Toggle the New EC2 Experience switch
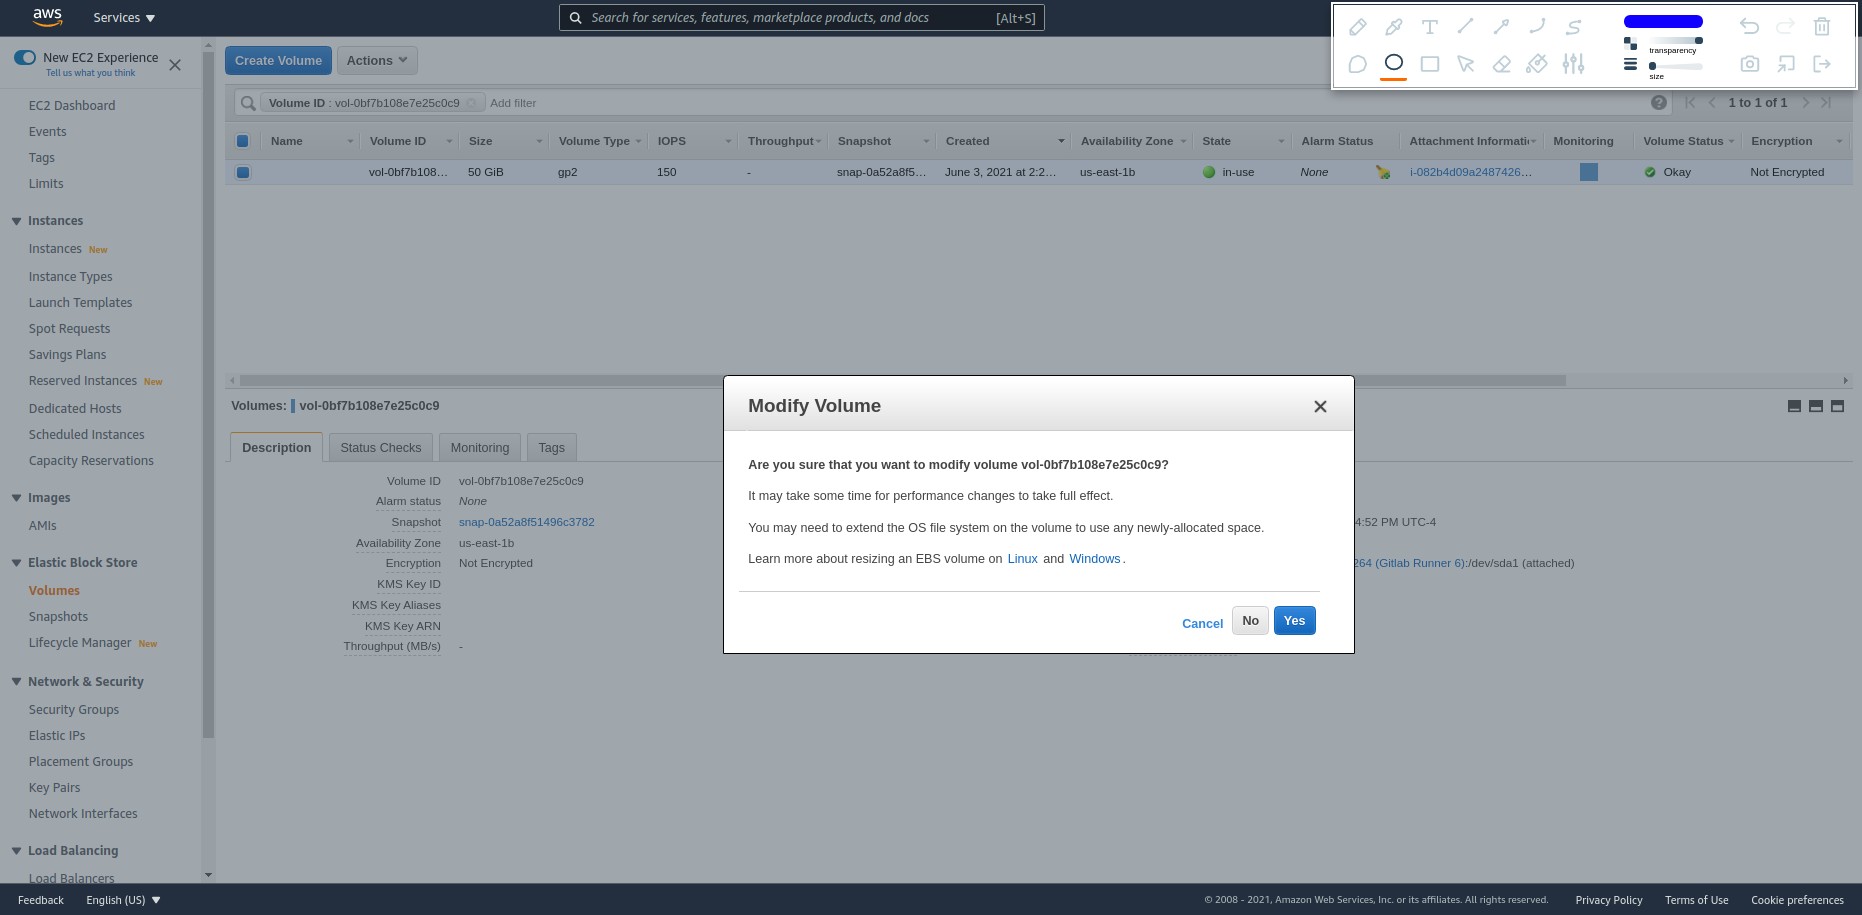 25,58
